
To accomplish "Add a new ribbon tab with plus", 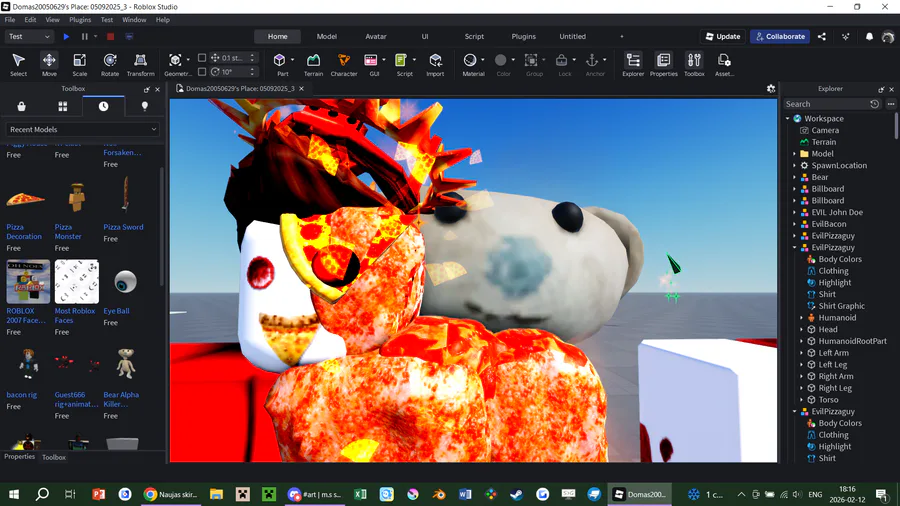I will [621, 36].
